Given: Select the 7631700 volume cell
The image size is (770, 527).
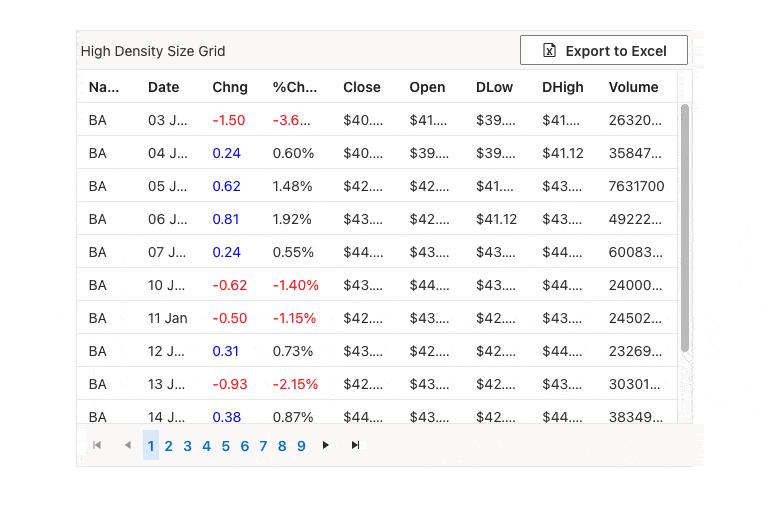Looking at the screenshot, I should pyautogui.click(x=636, y=186).
